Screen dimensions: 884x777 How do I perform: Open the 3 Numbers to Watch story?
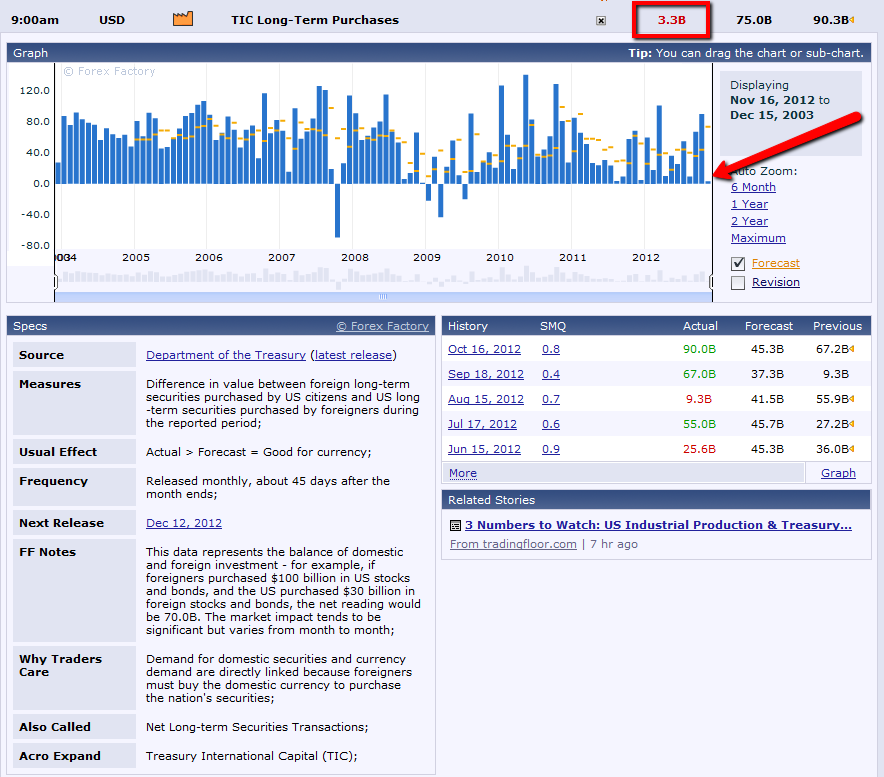coord(658,525)
